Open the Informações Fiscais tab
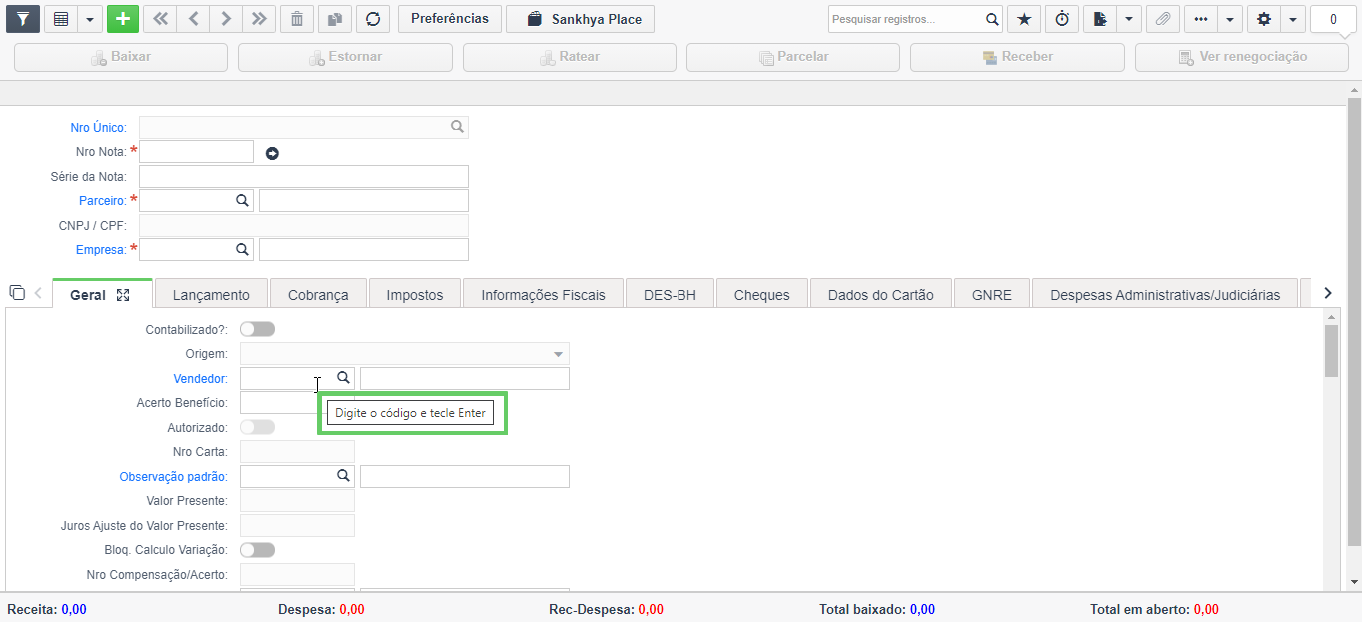1362x624 pixels. [x=543, y=294]
